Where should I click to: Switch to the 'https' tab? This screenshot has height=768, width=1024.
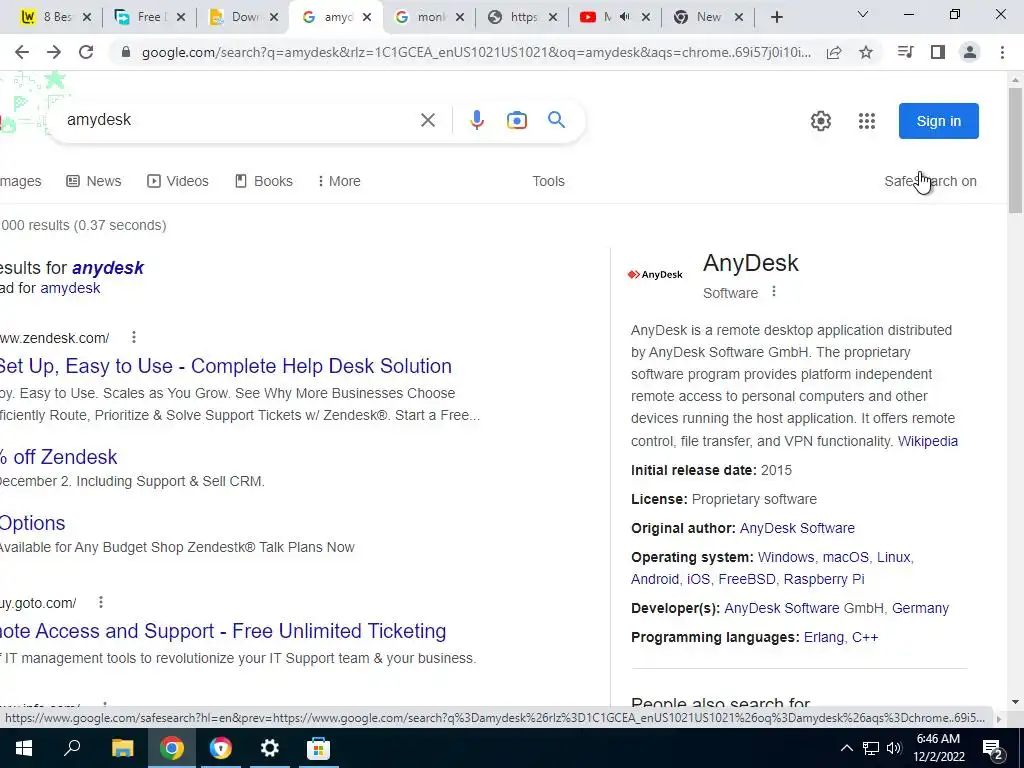pos(522,17)
